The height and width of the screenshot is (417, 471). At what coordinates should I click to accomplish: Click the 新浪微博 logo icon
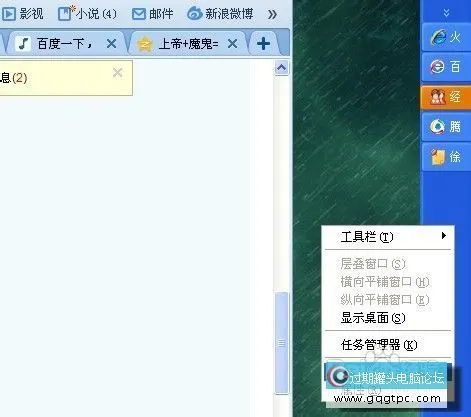pyautogui.click(x=195, y=14)
